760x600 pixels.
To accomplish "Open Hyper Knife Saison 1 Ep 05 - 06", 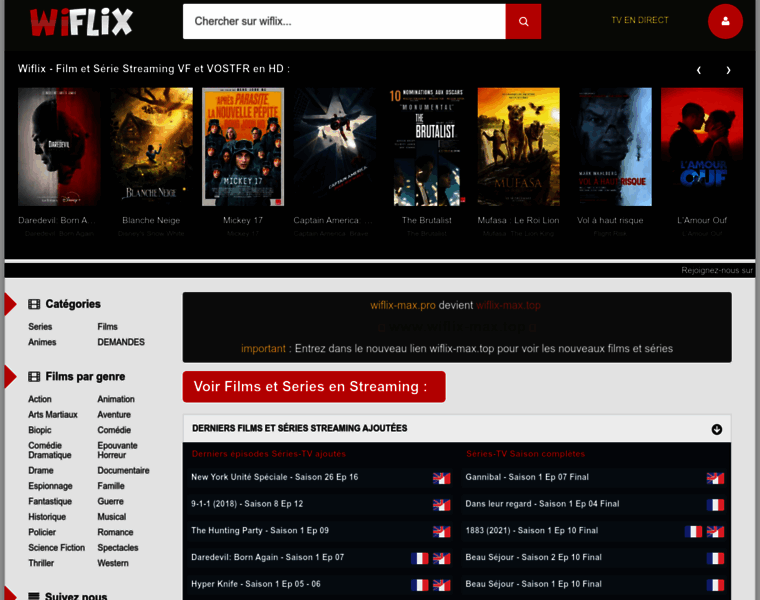I will [255, 584].
